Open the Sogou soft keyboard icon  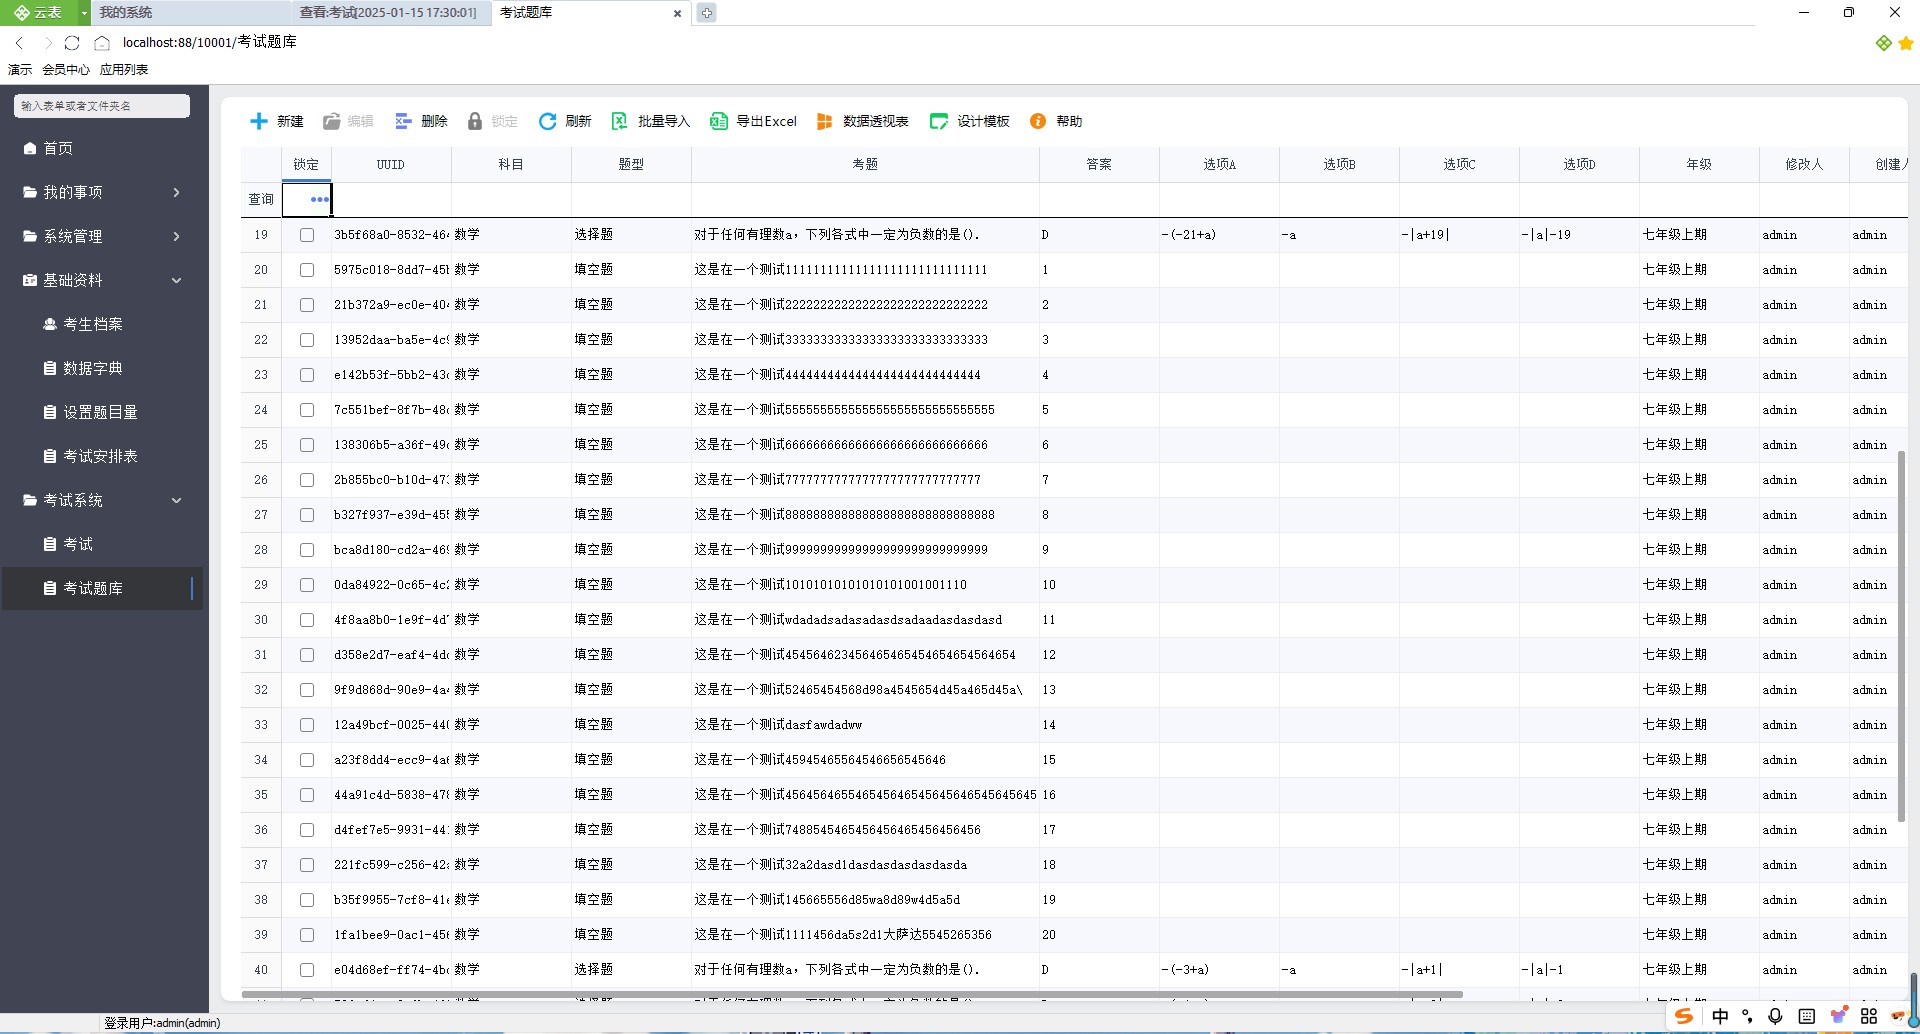pyautogui.click(x=1806, y=1016)
